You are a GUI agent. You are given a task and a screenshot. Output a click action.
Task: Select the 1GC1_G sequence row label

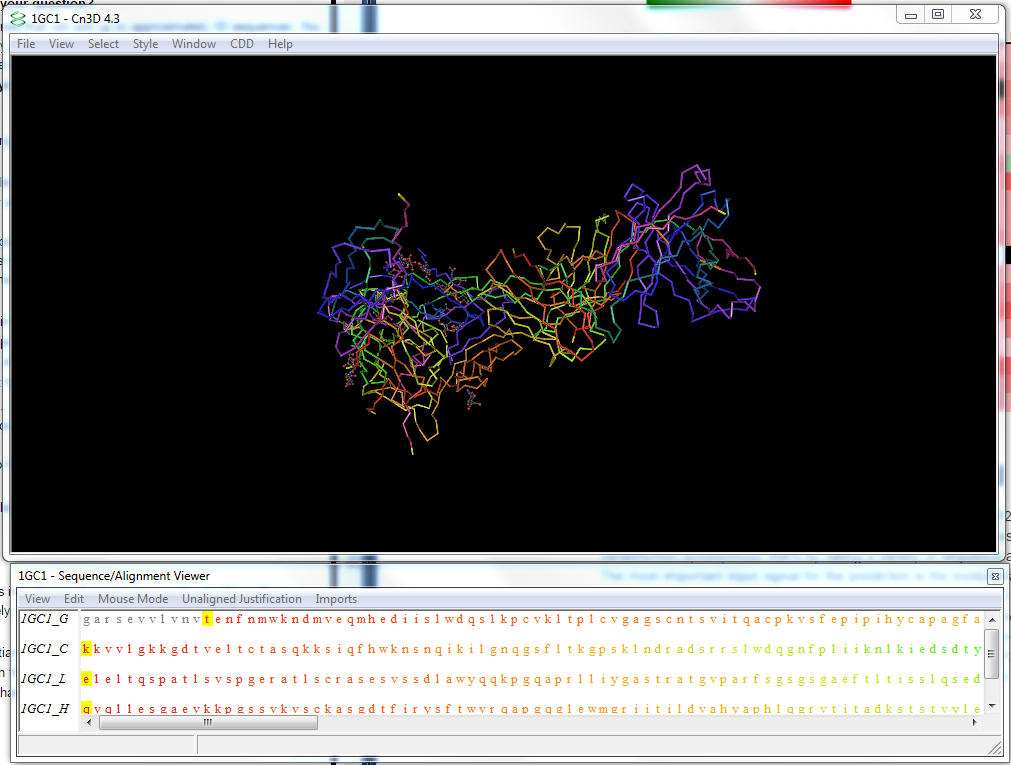[x=45, y=619]
